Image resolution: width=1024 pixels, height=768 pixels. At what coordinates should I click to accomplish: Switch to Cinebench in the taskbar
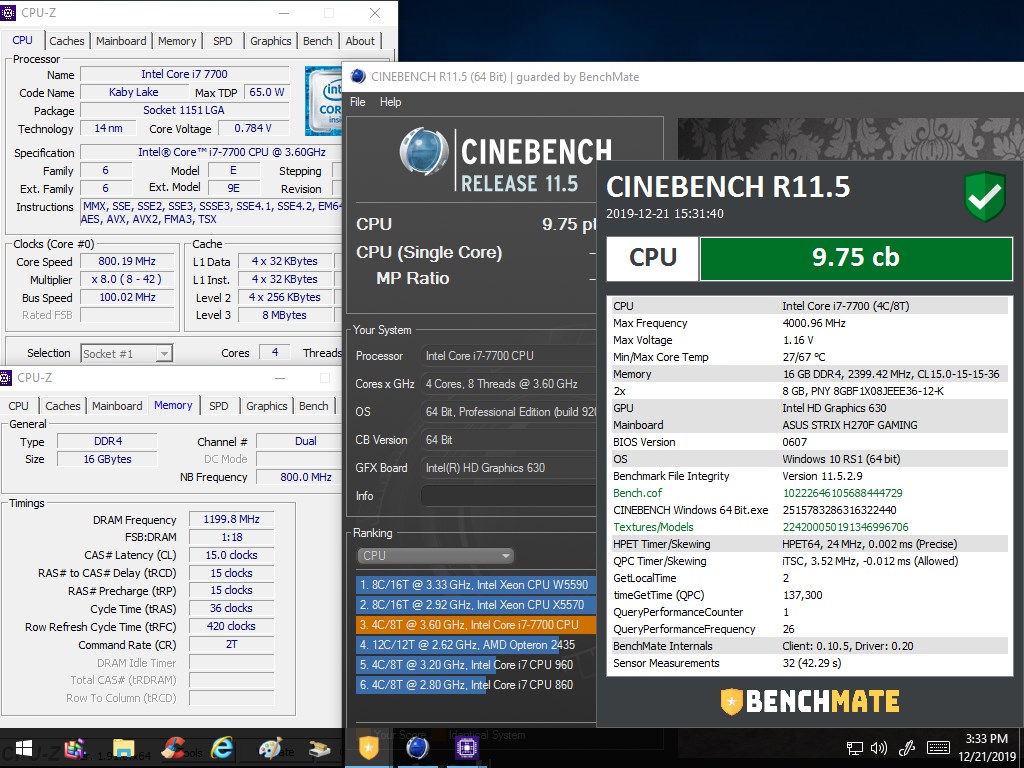point(418,748)
